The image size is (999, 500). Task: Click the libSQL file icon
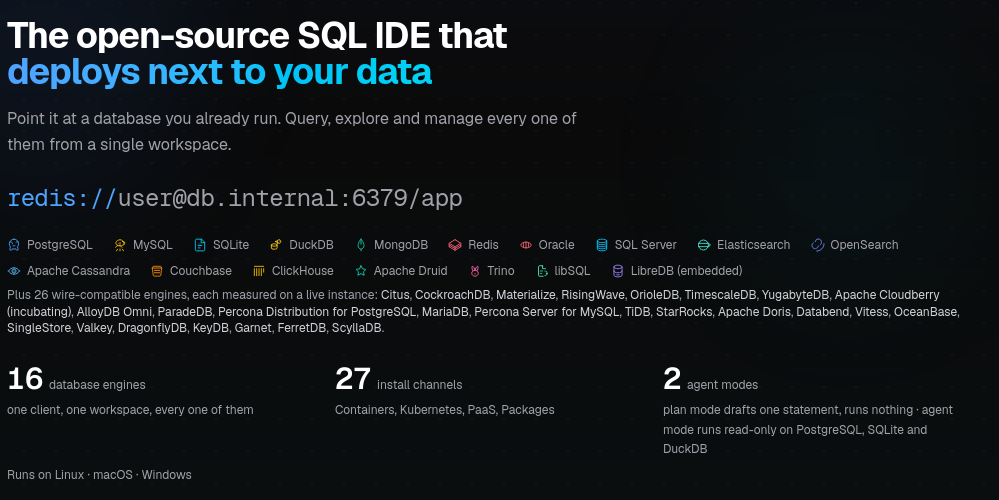[x=542, y=271]
